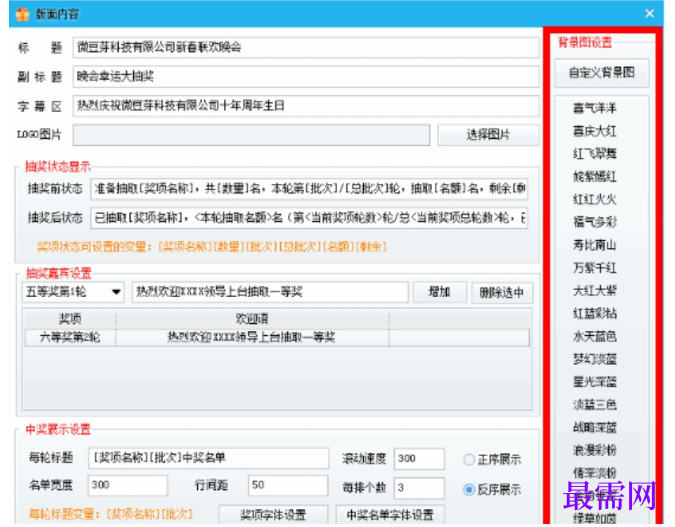Select the 反序展示 radio button

469,490
